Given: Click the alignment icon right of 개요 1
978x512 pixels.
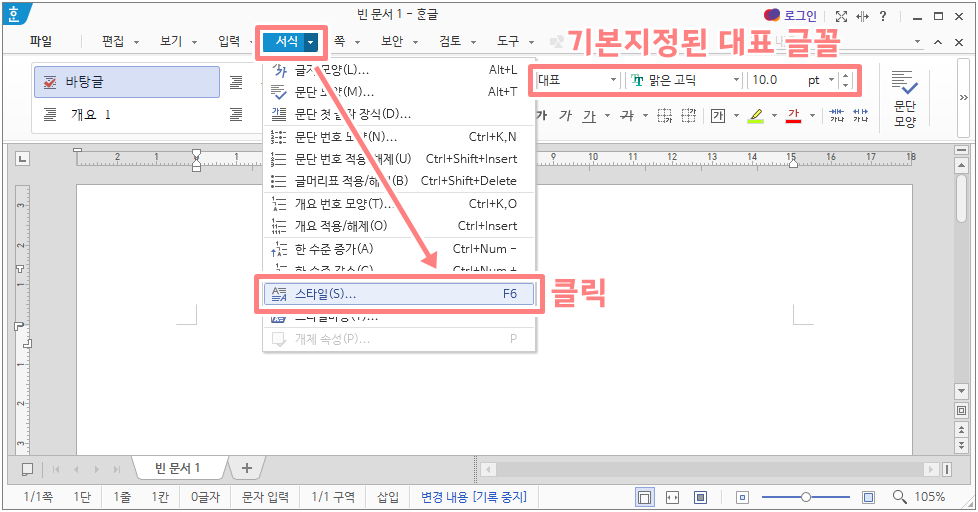Looking at the screenshot, I should click(x=236, y=114).
